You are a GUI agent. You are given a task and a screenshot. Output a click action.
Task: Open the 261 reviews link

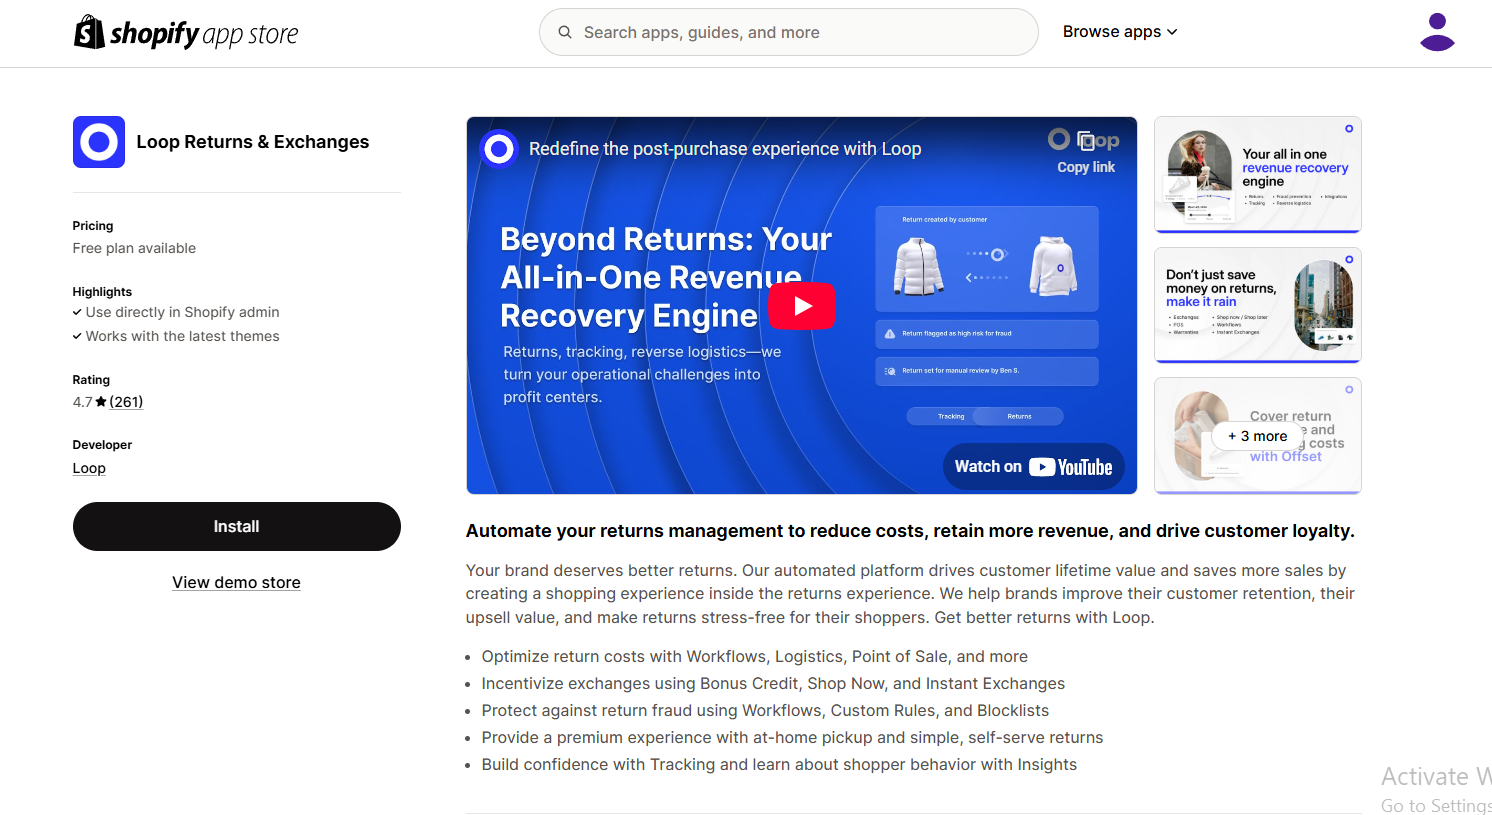pos(126,402)
